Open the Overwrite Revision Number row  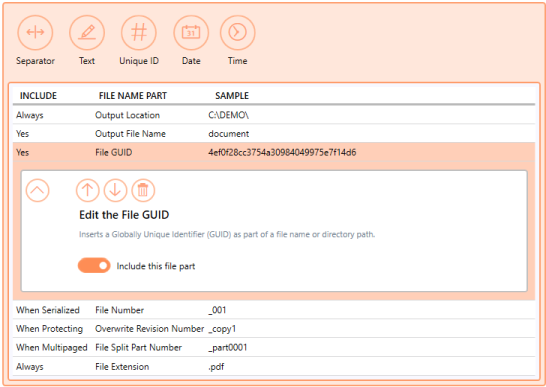(274, 328)
